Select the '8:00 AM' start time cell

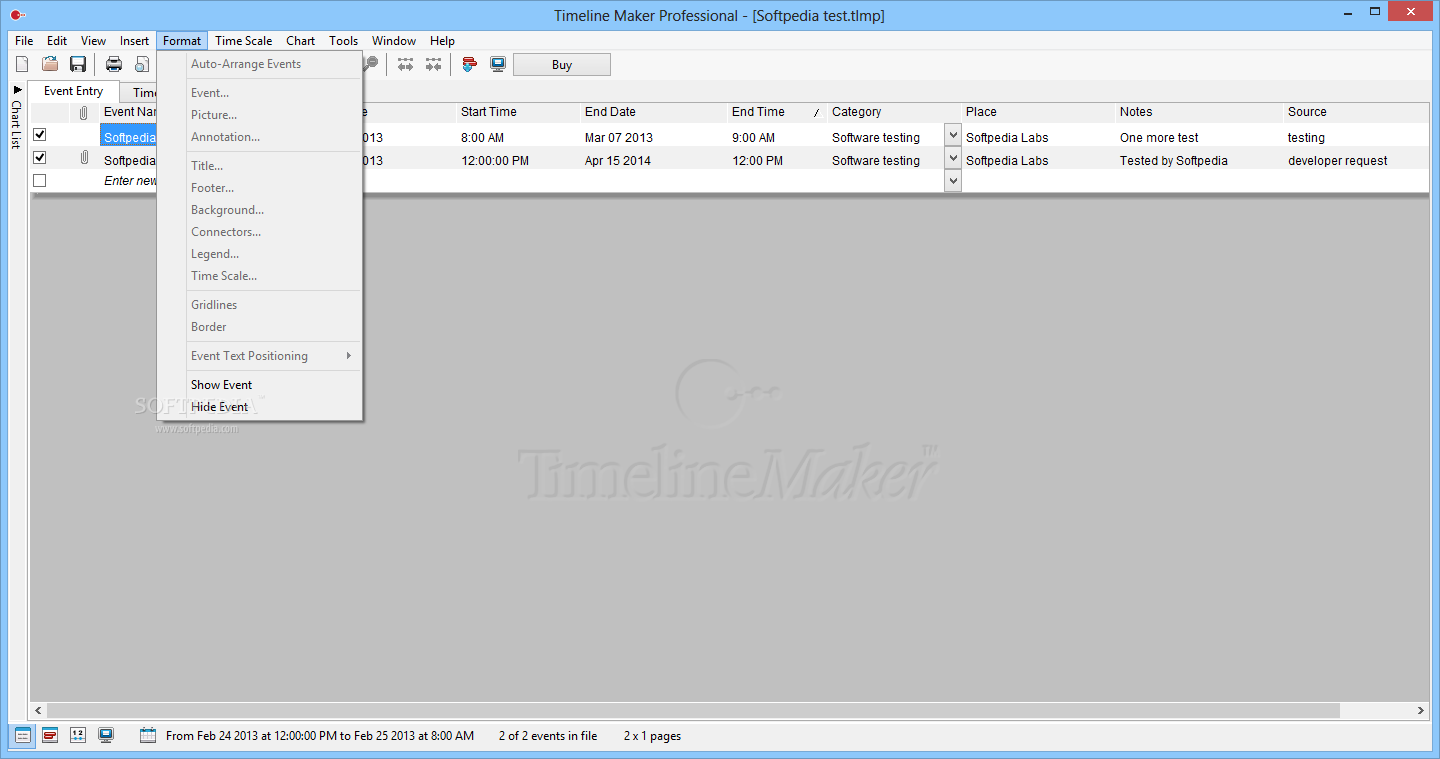518,137
